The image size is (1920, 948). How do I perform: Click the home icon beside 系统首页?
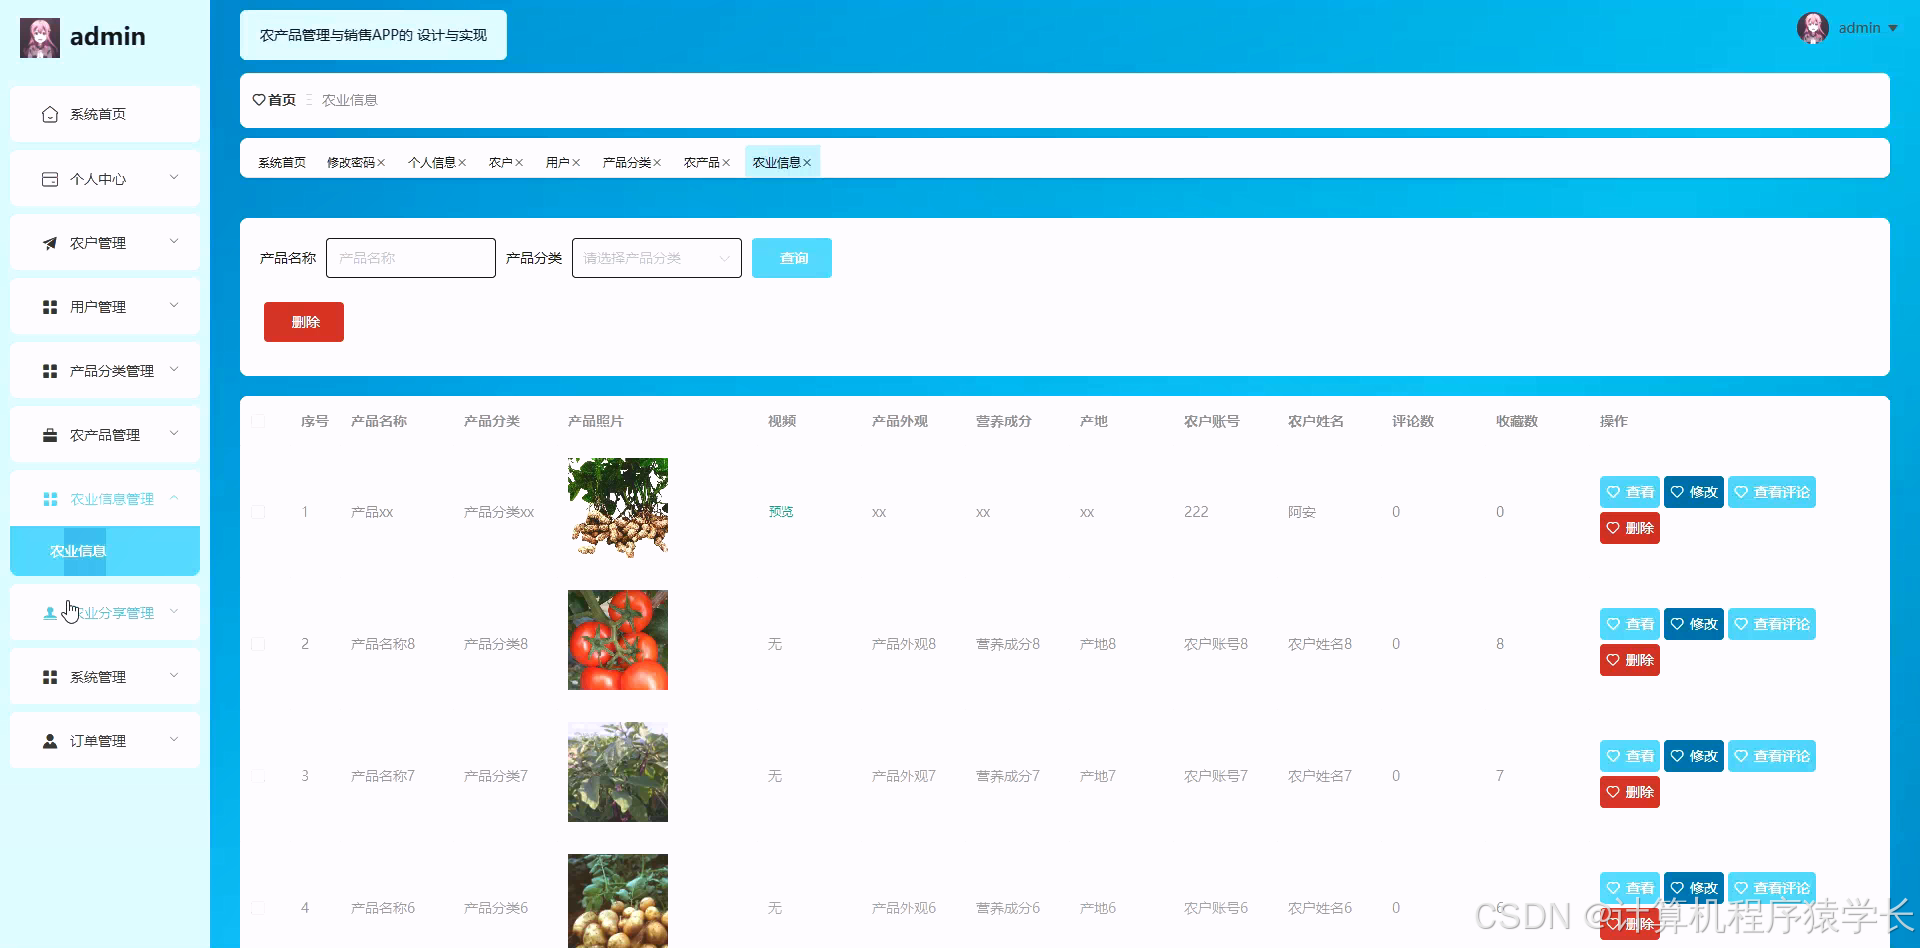tap(50, 114)
